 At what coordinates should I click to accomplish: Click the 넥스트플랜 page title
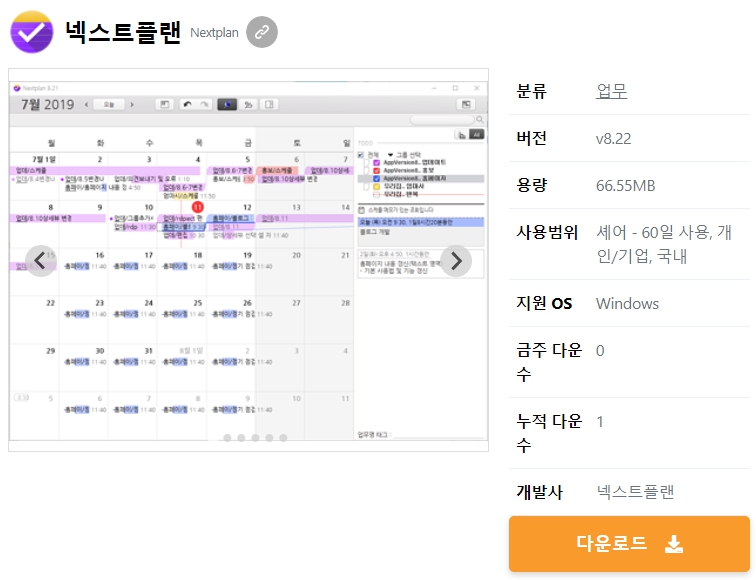123,32
